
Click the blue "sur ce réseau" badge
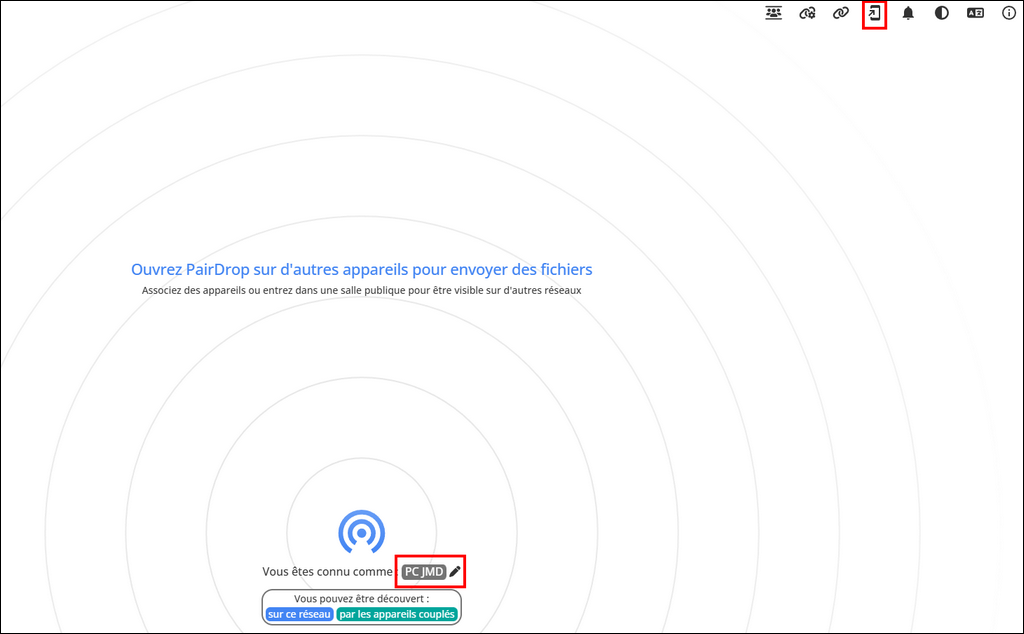pyautogui.click(x=299, y=614)
